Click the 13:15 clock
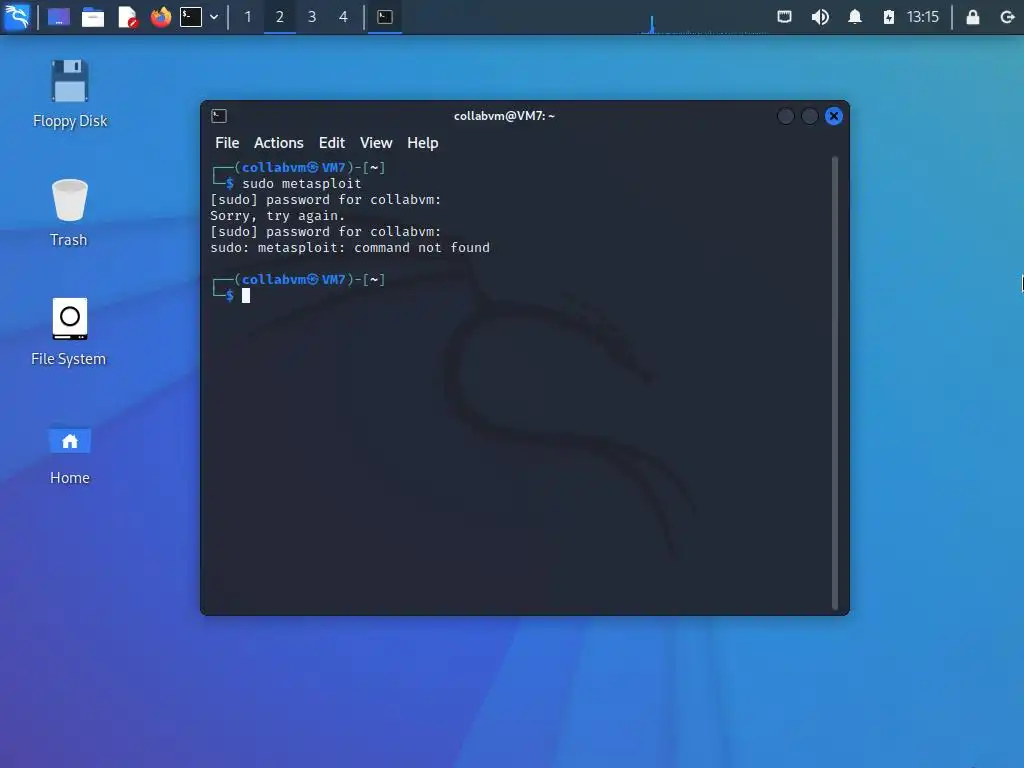 923,17
